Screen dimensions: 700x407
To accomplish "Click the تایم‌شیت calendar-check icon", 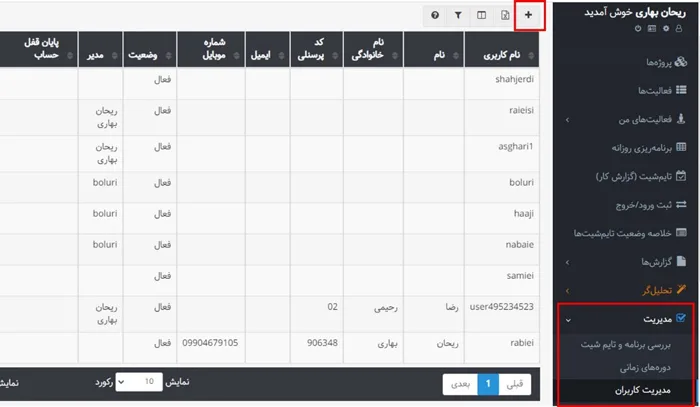I will click(681, 175).
